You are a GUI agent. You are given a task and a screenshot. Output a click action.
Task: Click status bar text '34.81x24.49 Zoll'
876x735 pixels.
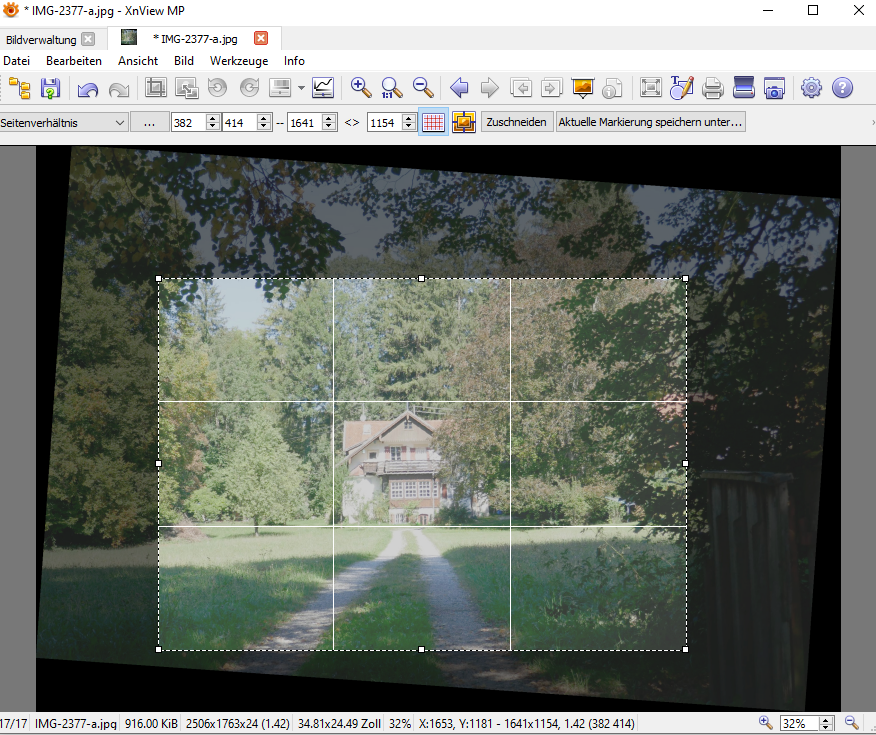pos(339,724)
